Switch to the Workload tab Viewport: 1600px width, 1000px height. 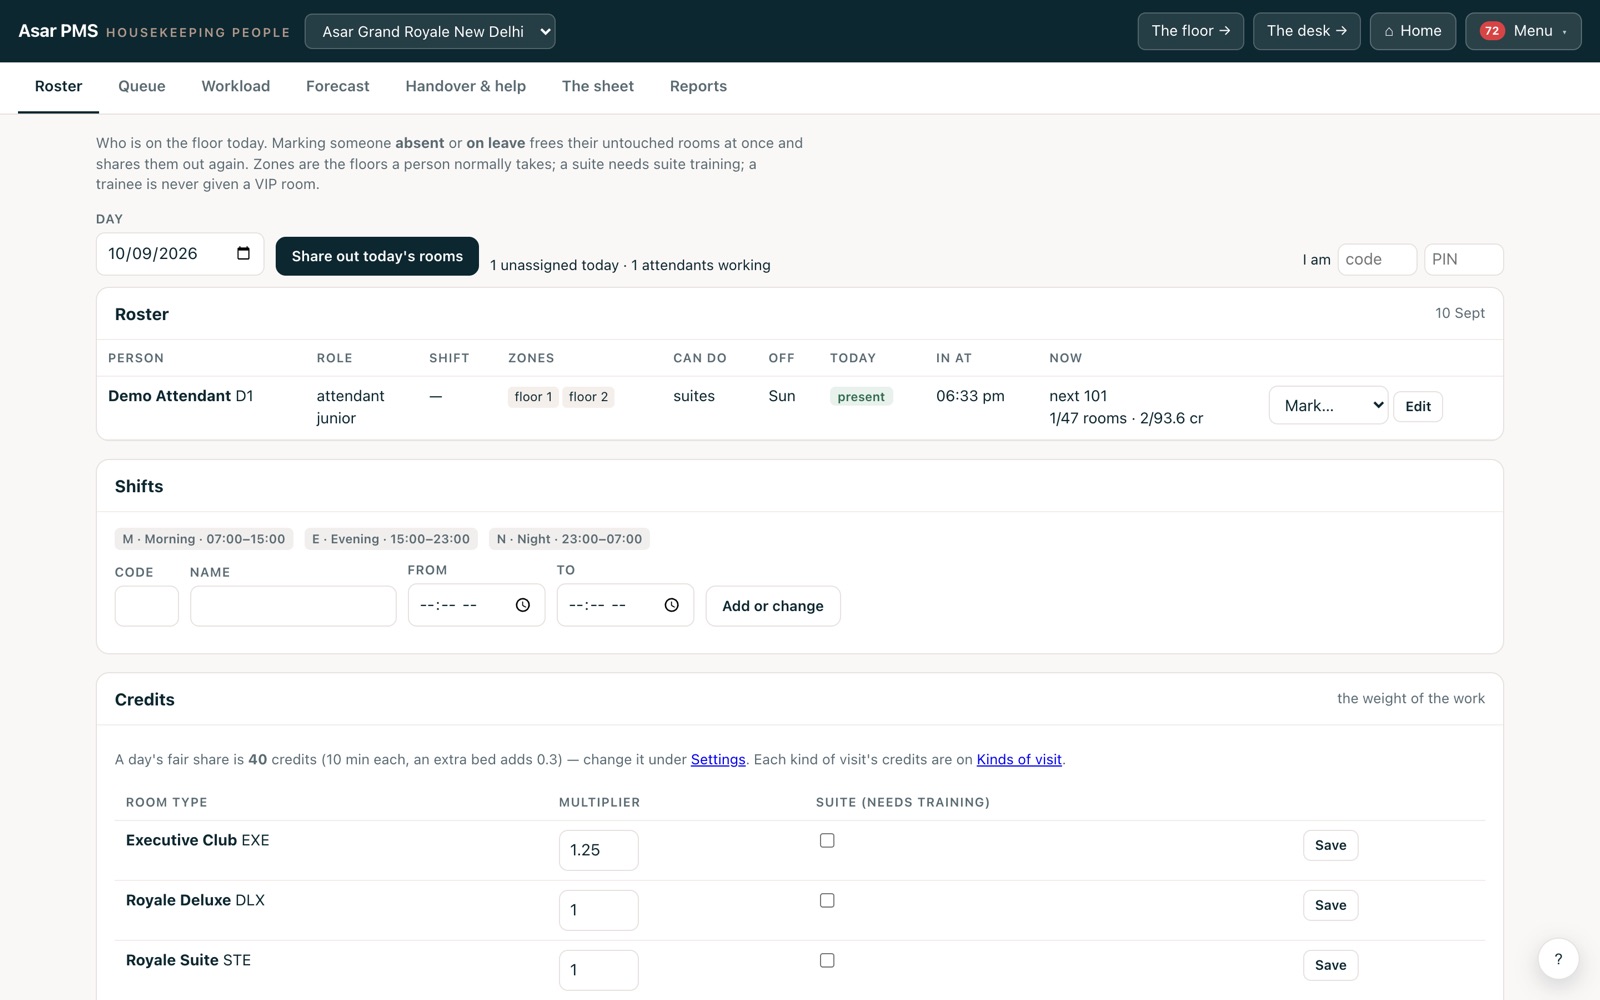tap(236, 86)
